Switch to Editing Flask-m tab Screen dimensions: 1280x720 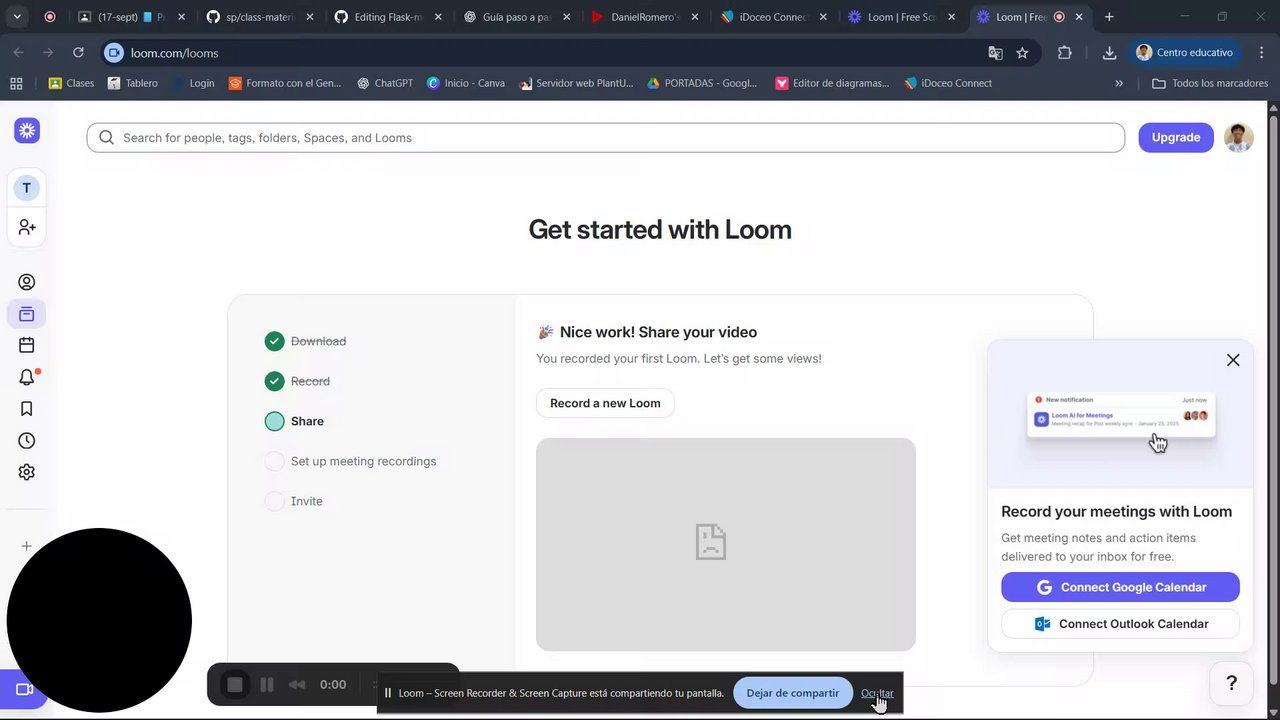pos(388,17)
